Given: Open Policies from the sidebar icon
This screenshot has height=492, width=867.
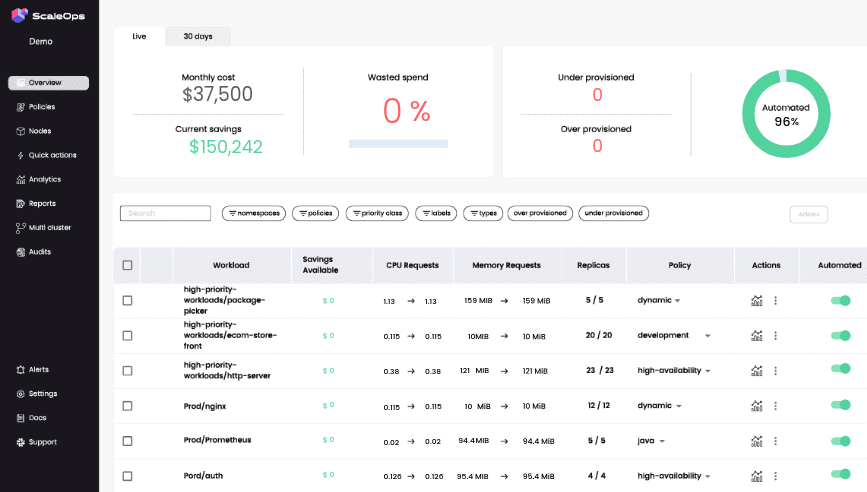Looking at the screenshot, I should click(20, 107).
